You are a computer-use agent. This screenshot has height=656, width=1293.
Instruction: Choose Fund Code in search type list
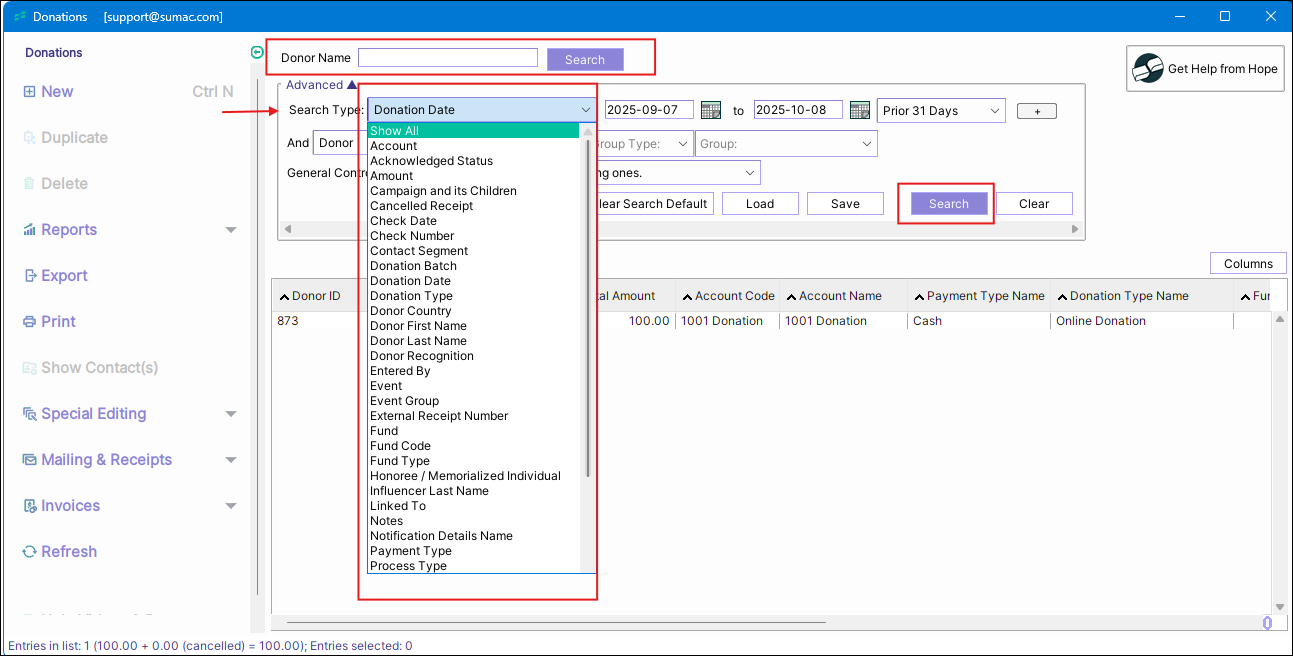400,446
